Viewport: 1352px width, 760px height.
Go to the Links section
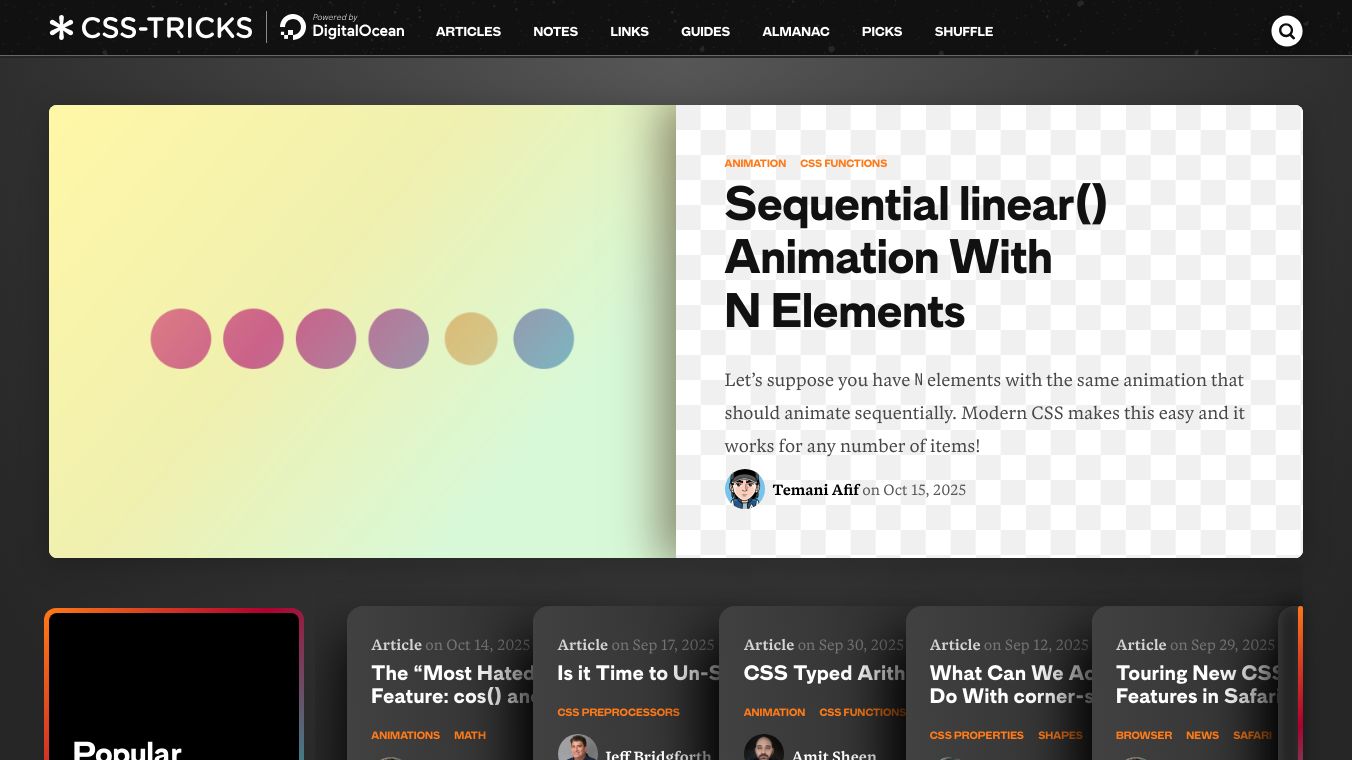coord(630,31)
